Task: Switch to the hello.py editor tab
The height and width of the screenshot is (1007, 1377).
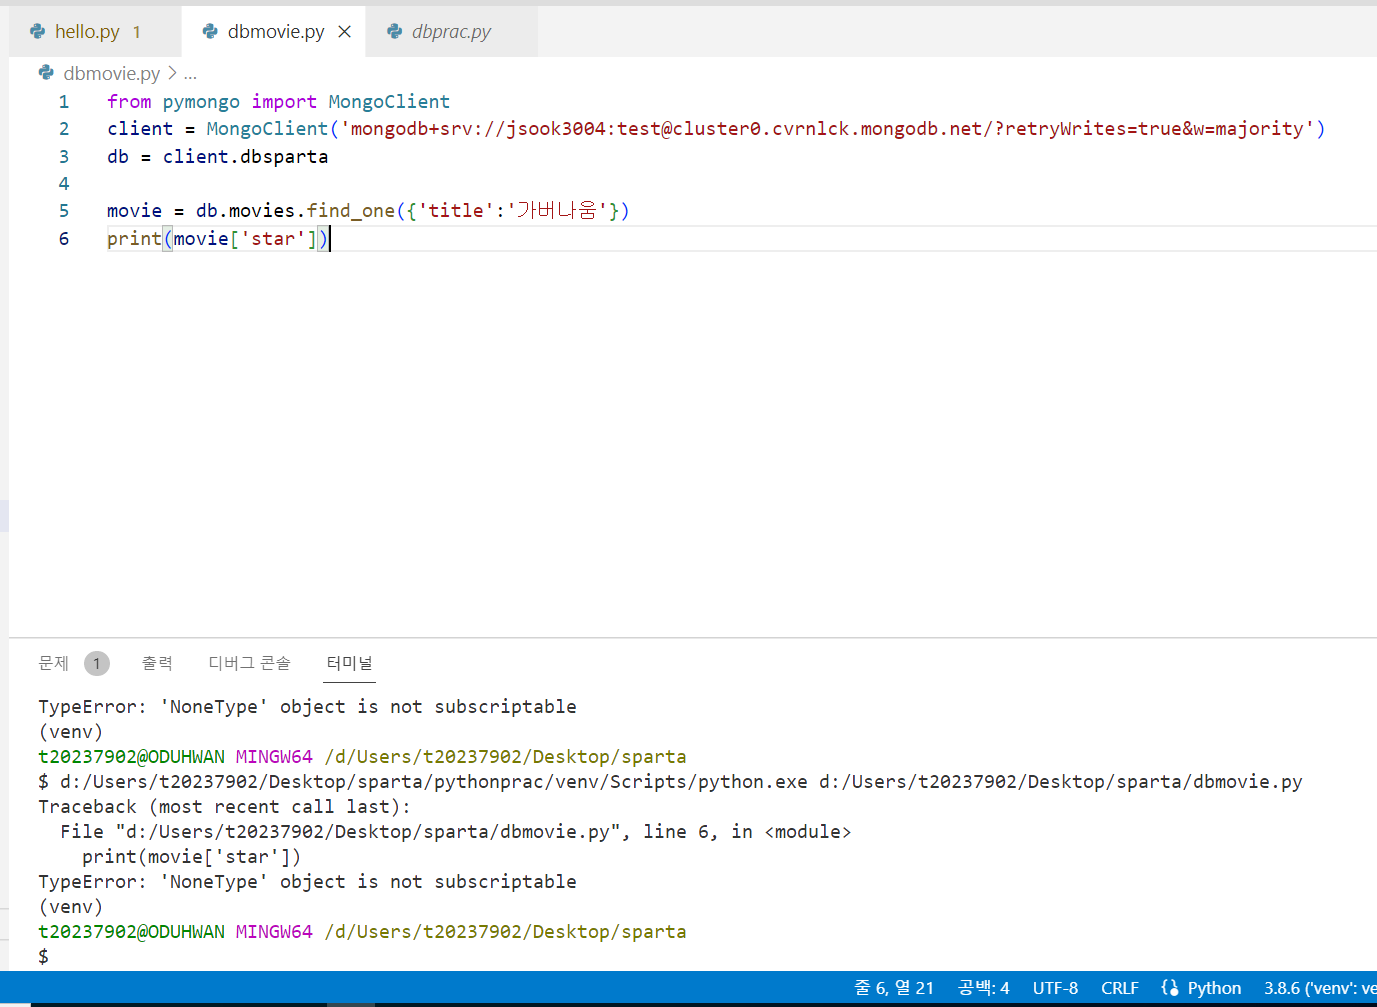Action: point(95,31)
